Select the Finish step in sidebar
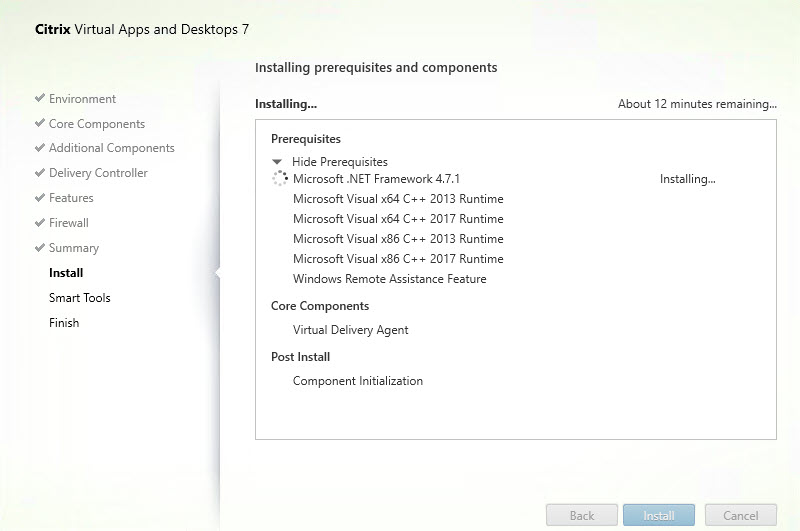Viewport: 800px width, 531px height. point(64,323)
